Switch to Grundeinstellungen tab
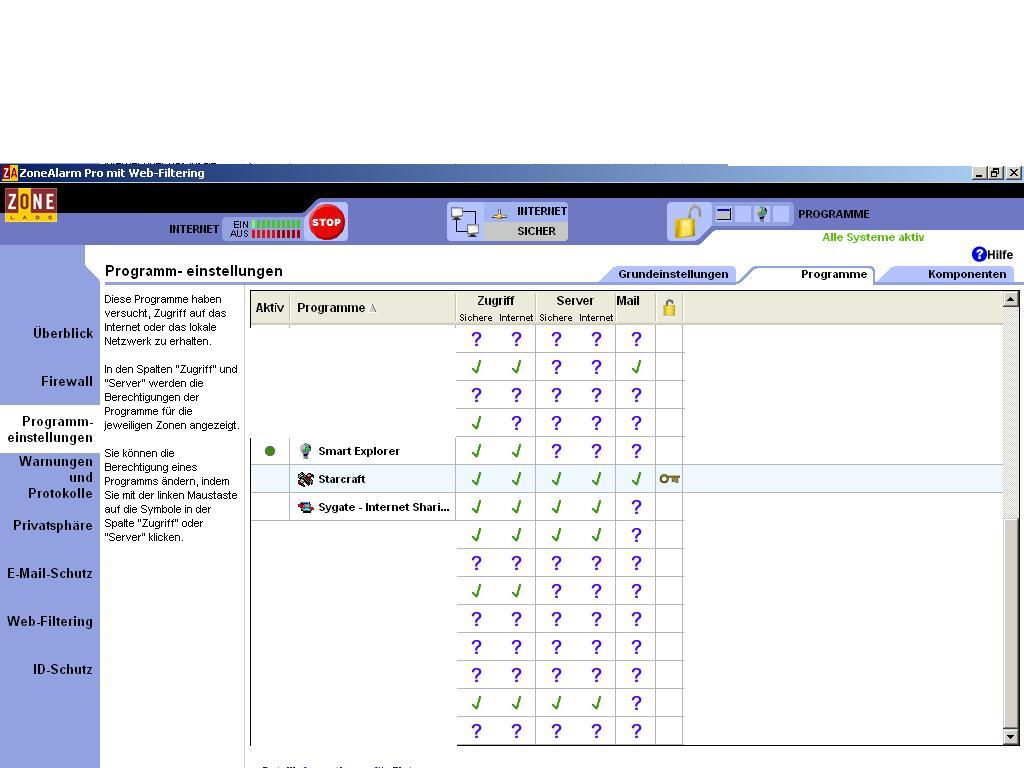Viewport: 1024px width, 768px height. click(x=673, y=274)
